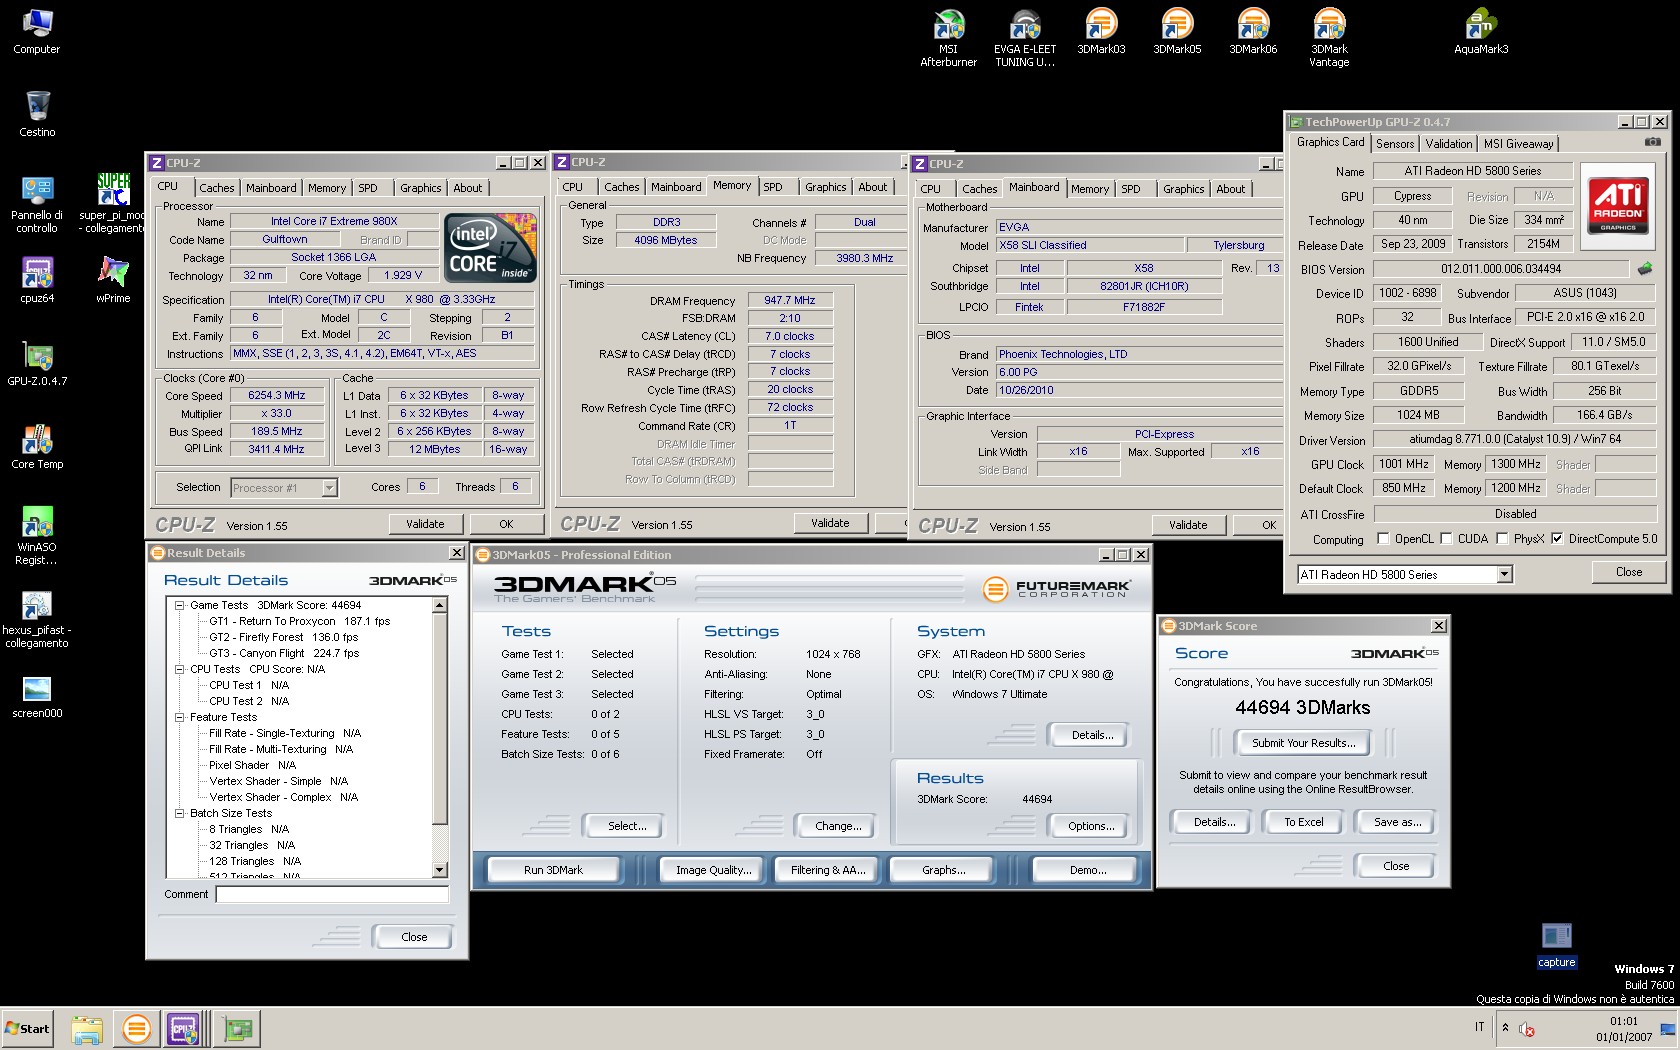This screenshot has width=1680, height=1050.
Task: Click the muted volume tray icon
Action: pos(1527,1029)
